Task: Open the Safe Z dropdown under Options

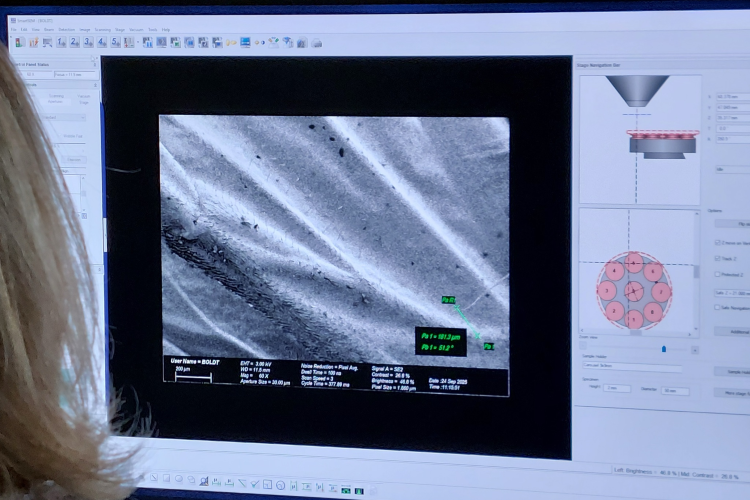Action: point(728,291)
